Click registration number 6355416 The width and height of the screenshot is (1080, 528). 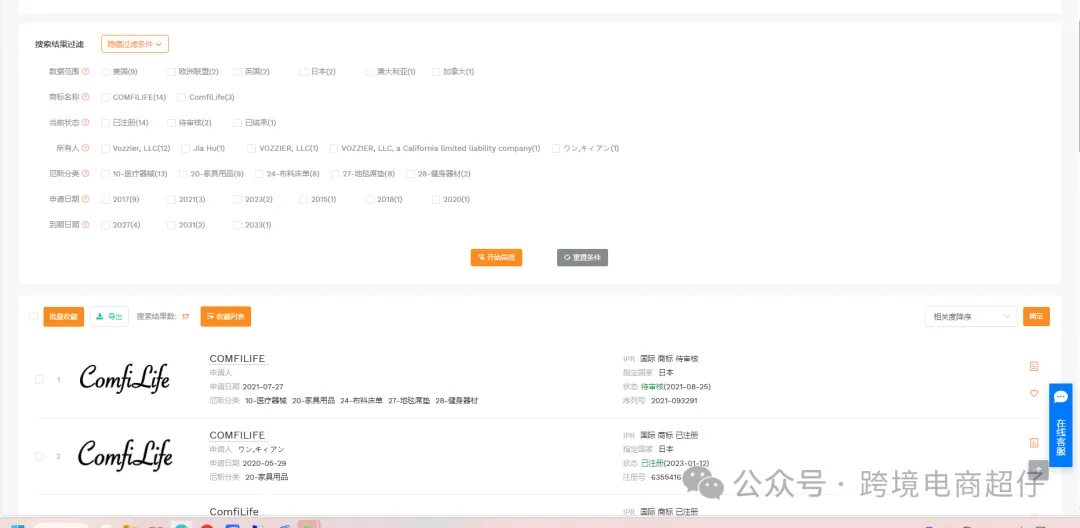666,477
